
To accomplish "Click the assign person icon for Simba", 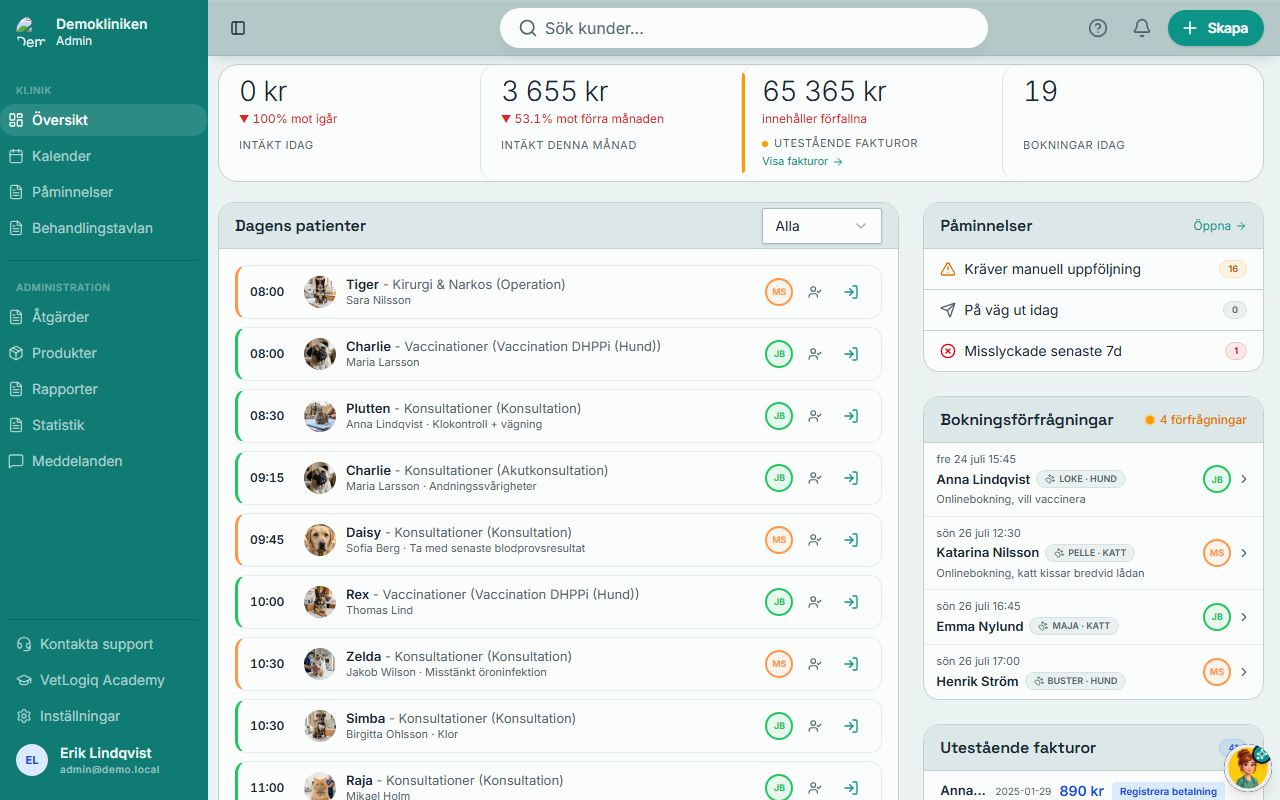I will pyautogui.click(x=815, y=726).
